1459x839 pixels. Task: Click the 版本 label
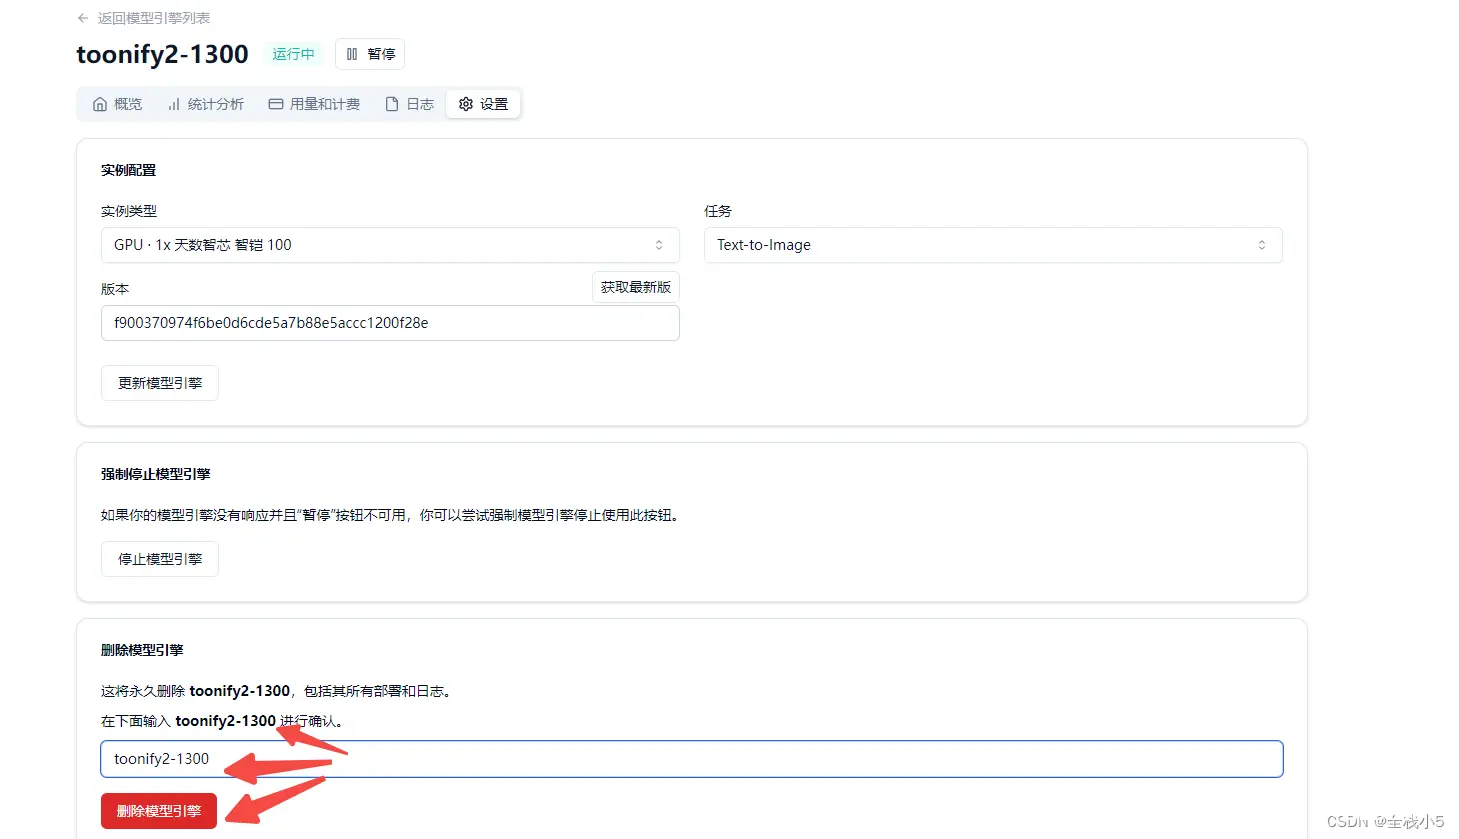(x=115, y=289)
